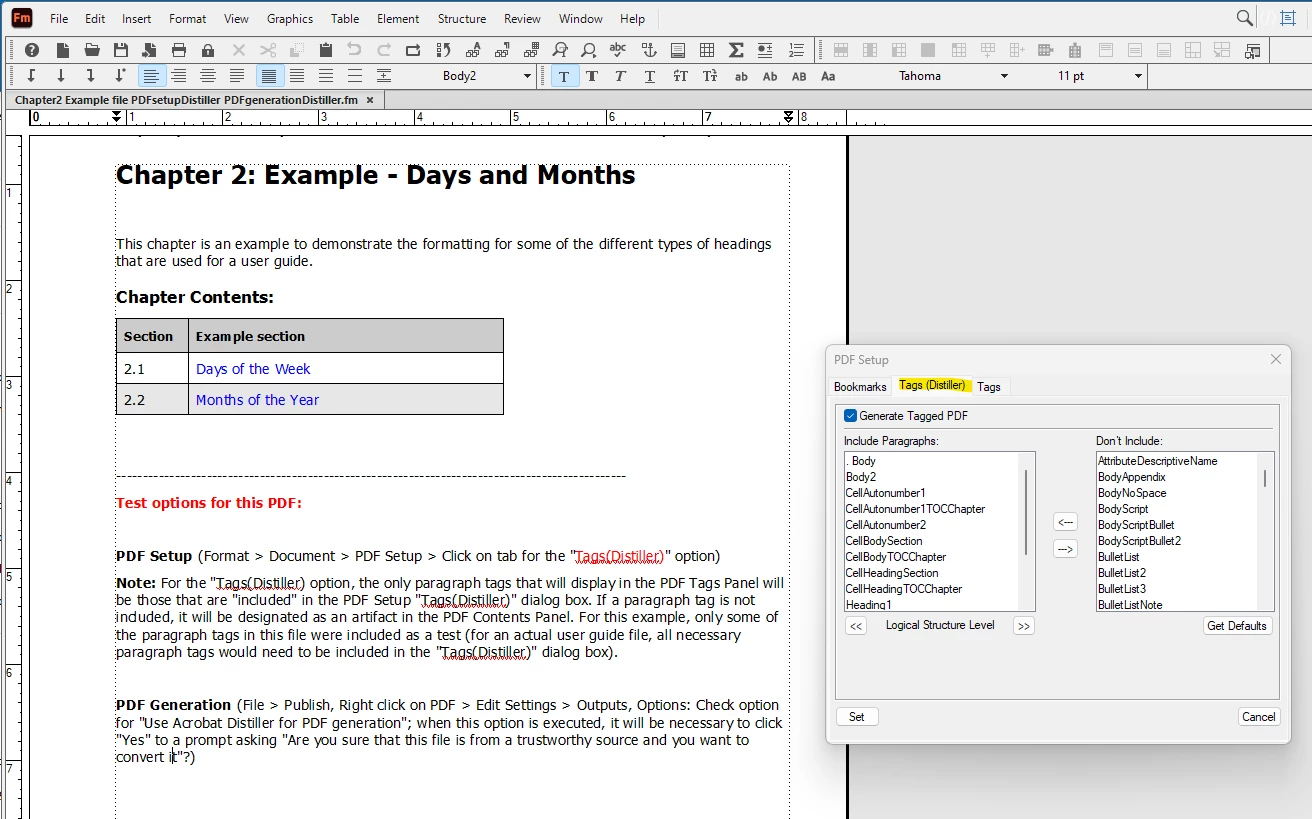Screen dimensions: 1312x819
Task: Select the plain text T button
Action: pos(564,76)
